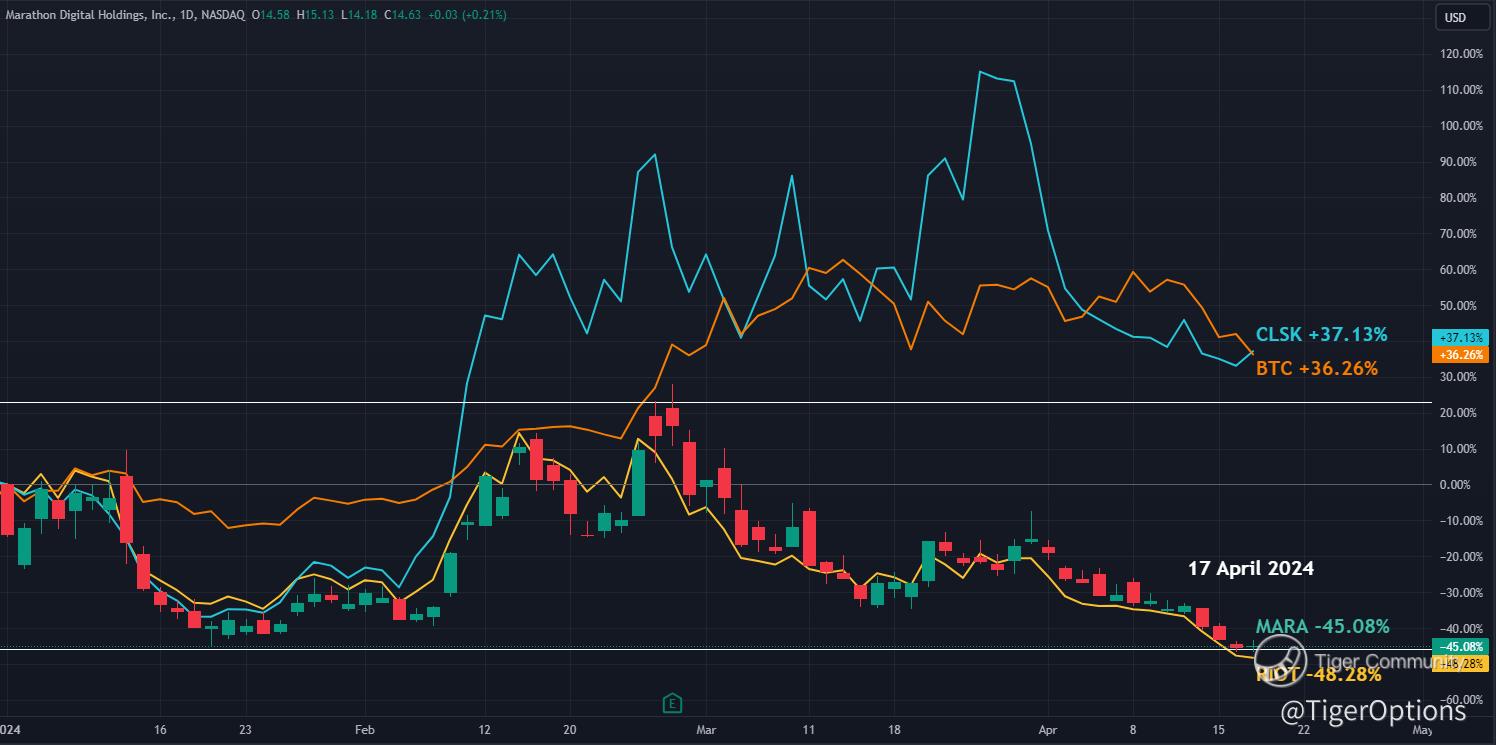Click date label 22 on the time axis

(x=1303, y=730)
